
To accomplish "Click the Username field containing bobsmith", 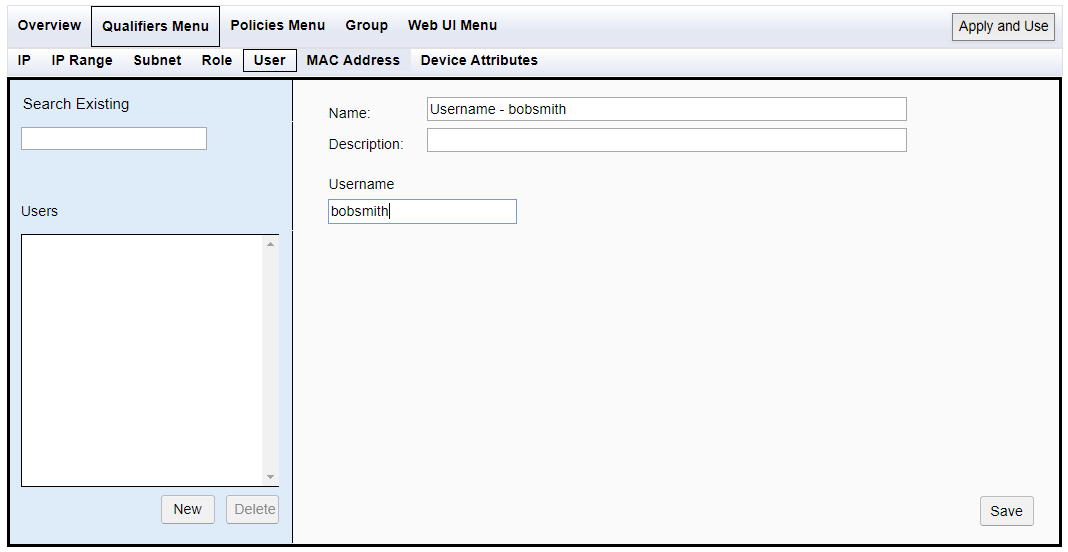I will (422, 211).
